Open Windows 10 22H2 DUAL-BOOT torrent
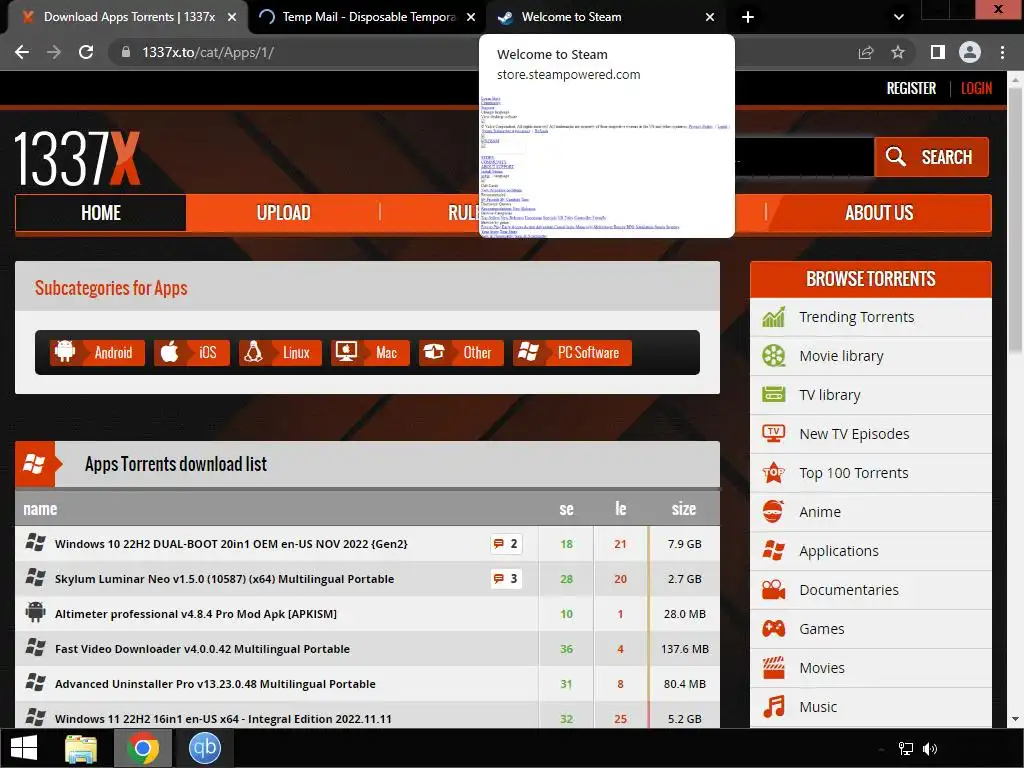1024x768 pixels. [x=231, y=544]
